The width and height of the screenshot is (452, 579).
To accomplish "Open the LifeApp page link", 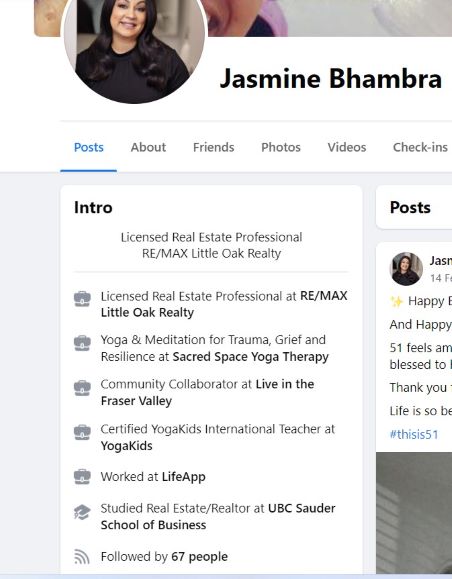I will 184,477.
